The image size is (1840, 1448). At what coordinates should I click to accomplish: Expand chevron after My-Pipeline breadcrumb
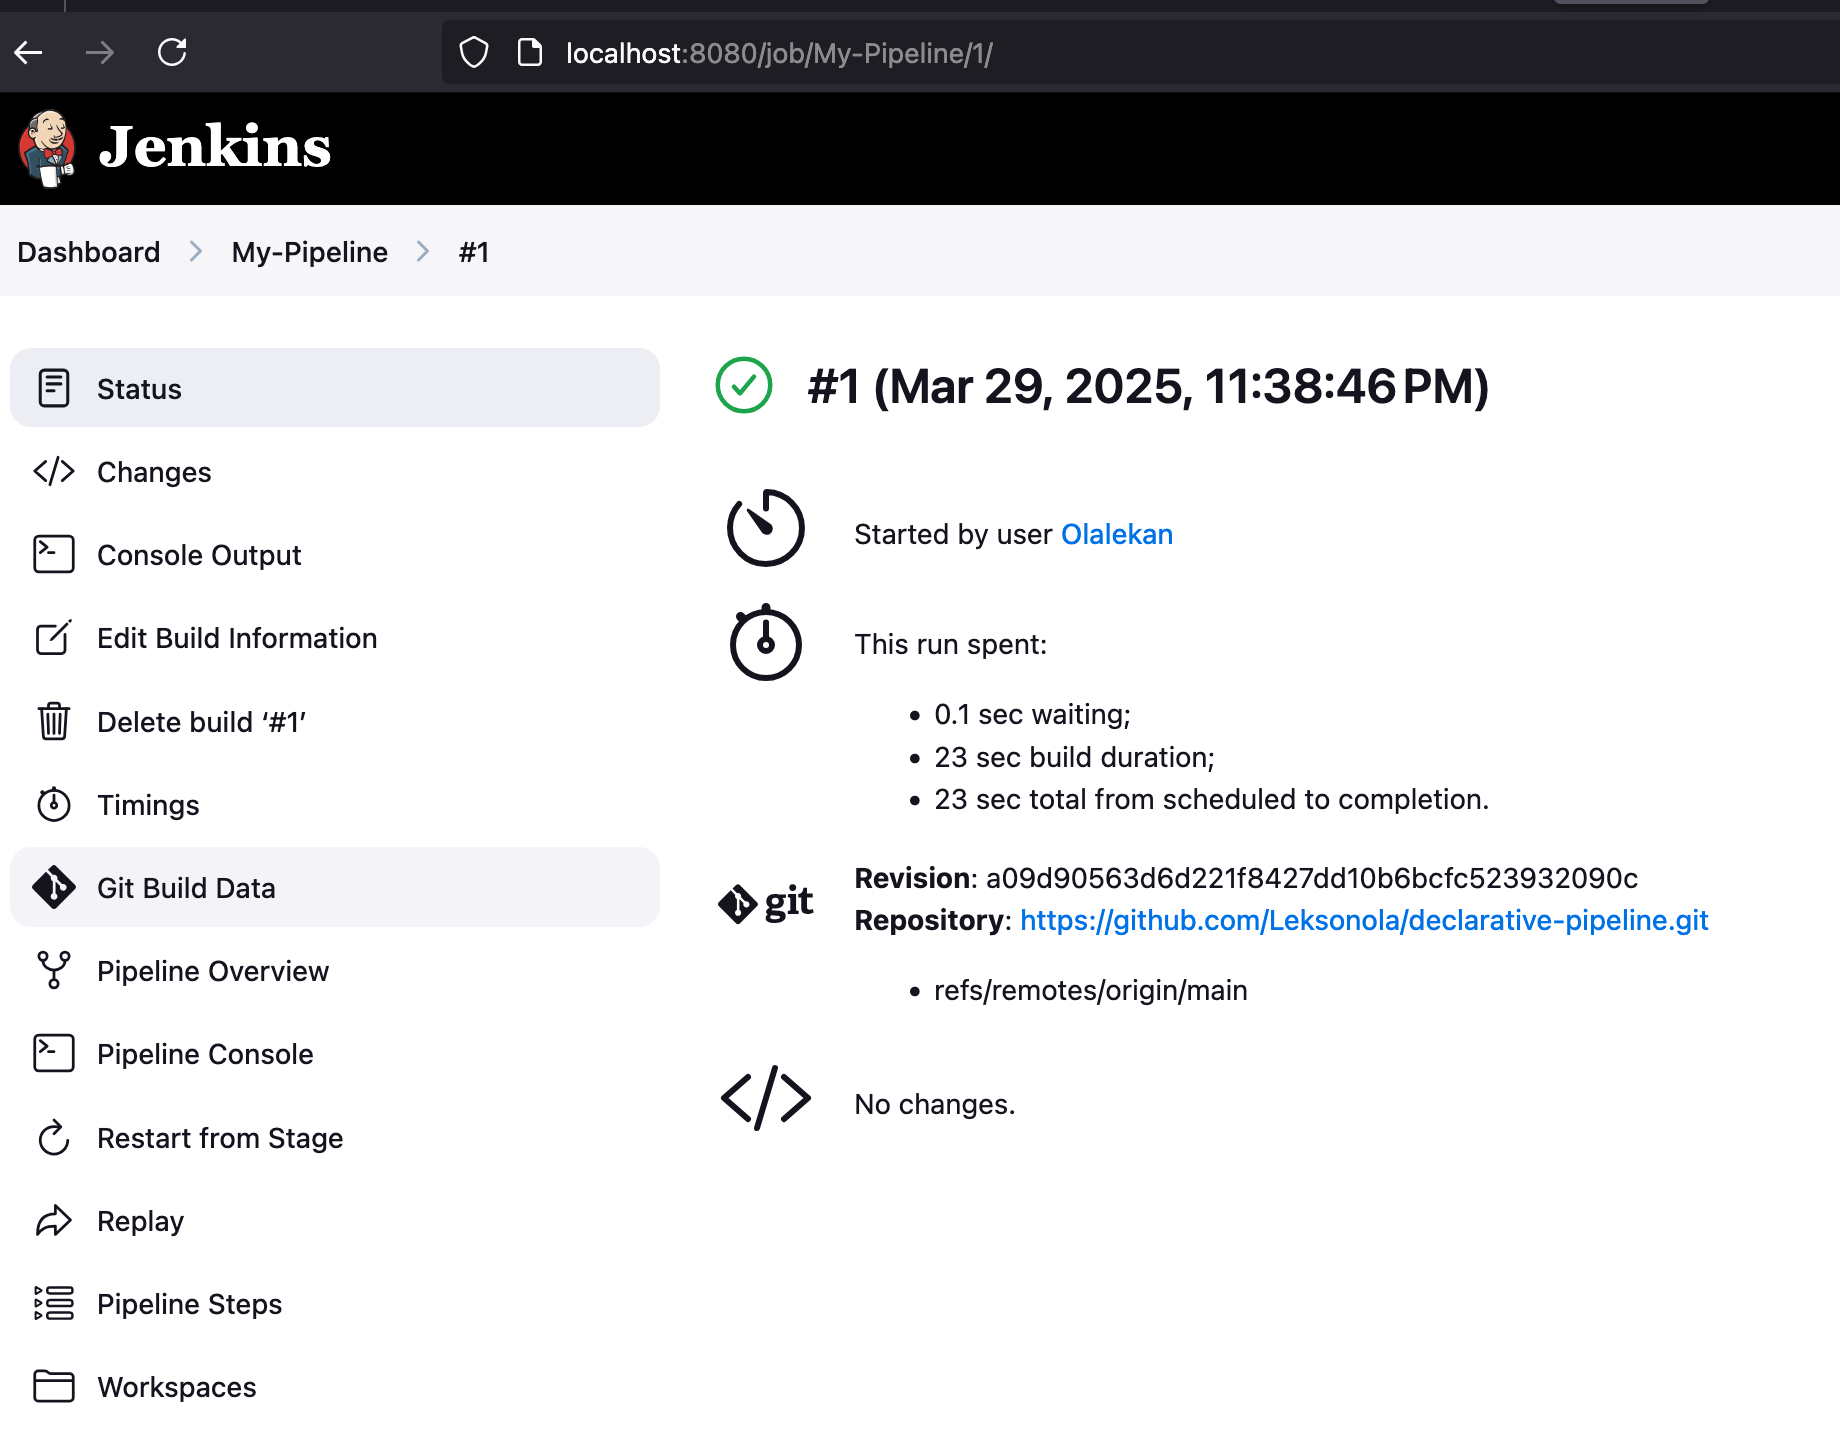point(423,252)
